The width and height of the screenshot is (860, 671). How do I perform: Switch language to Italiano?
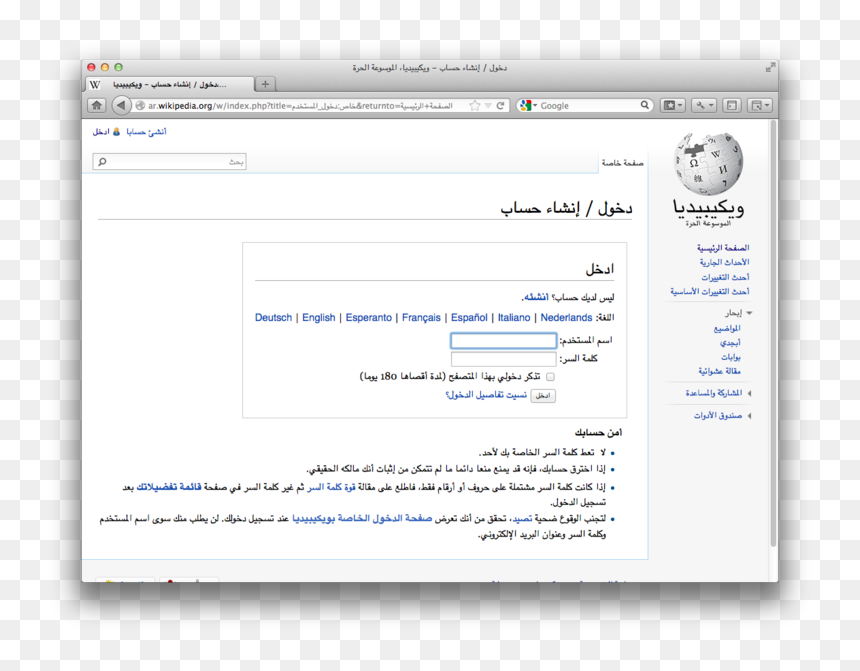pyautogui.click(x=514, y=317)
